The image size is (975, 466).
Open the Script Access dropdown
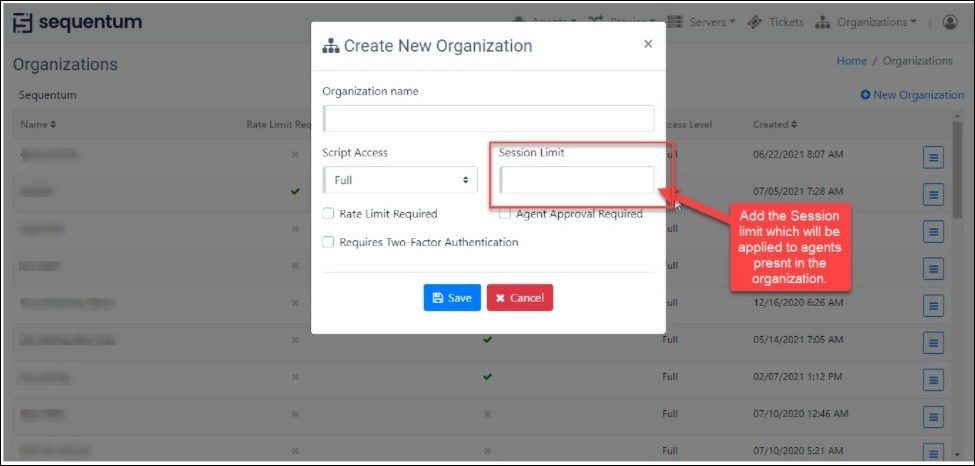tap(400, 180)
